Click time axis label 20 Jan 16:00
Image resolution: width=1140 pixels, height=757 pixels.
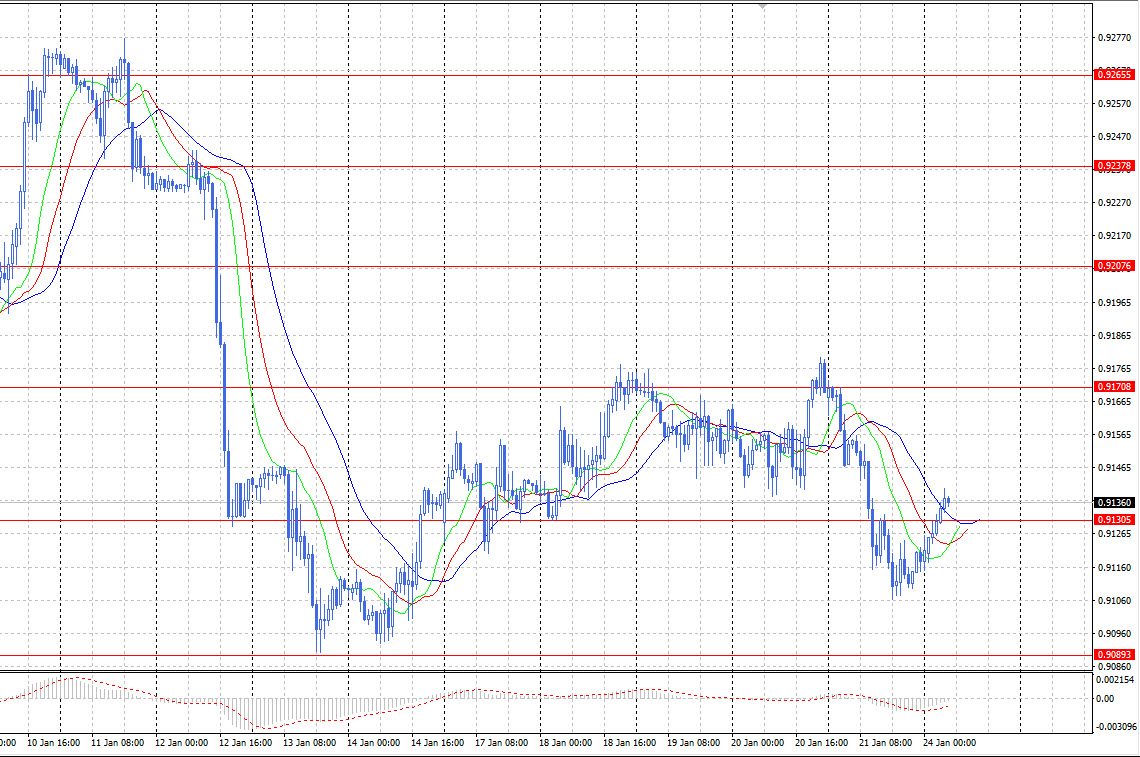(821, 743)
